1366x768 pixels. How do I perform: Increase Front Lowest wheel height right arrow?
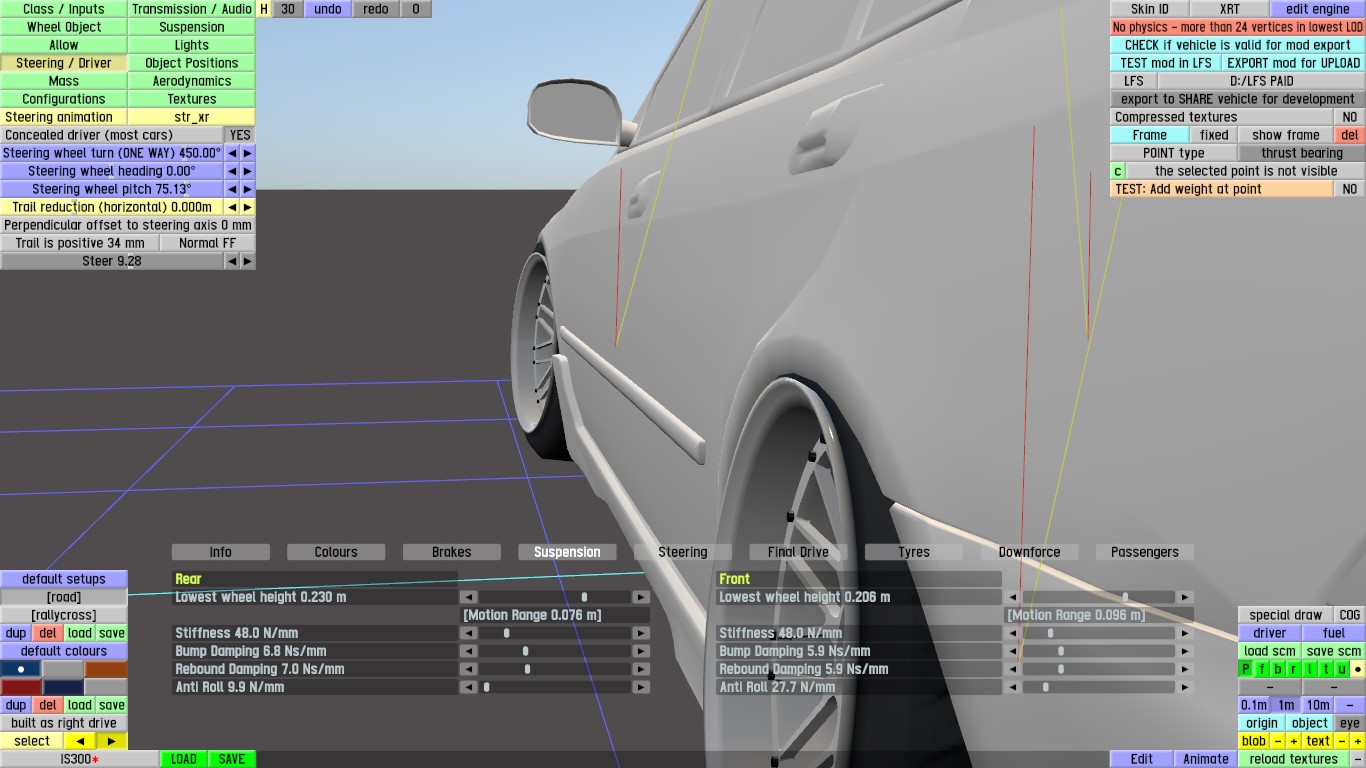[1185, 597]
